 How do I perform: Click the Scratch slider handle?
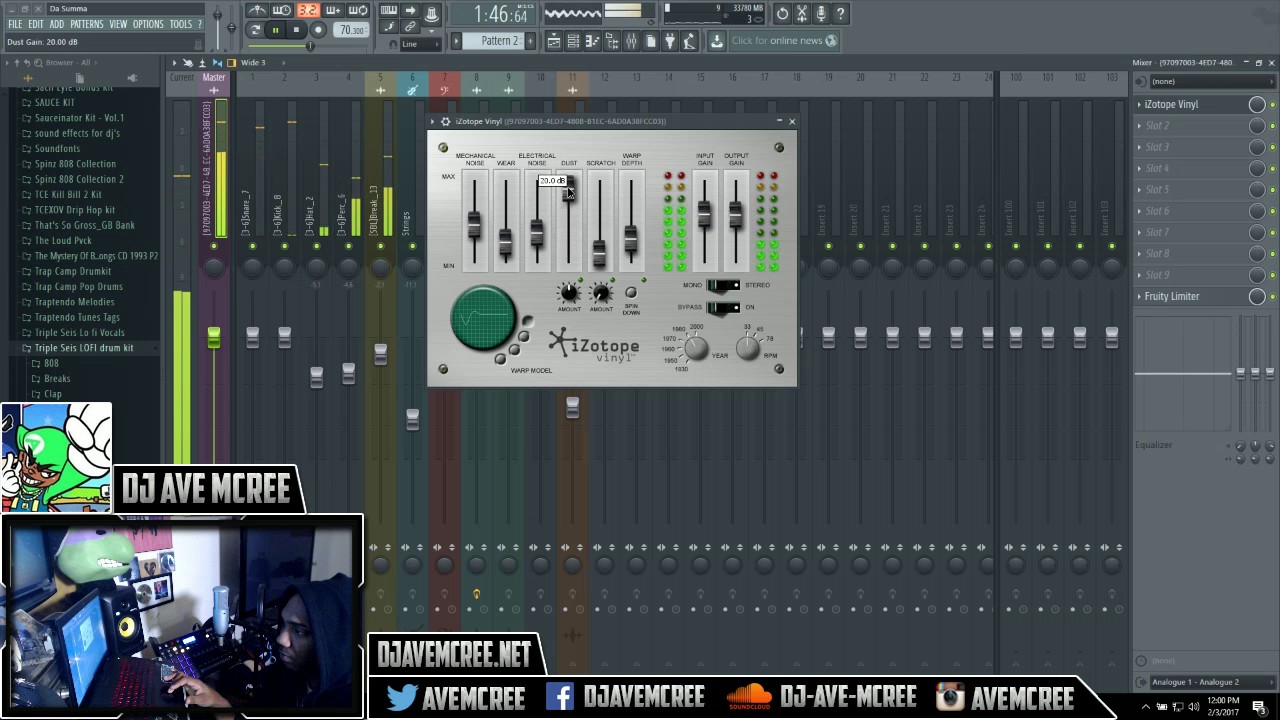599,253
